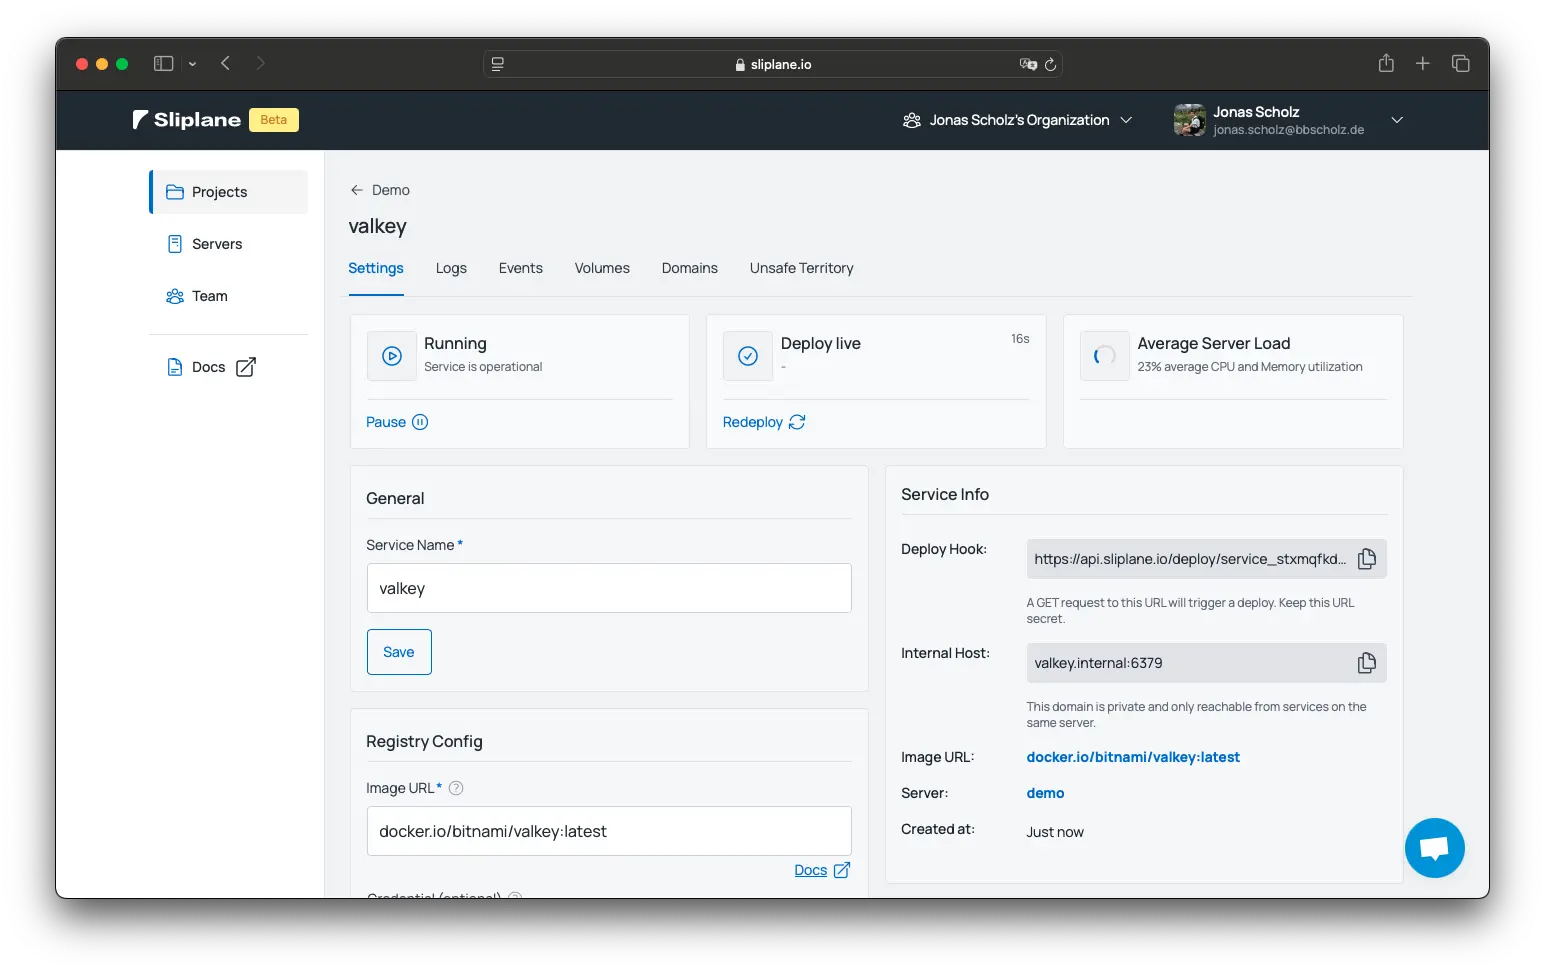This screenshot has height=972, width=1545.
Task: Go back to Demo project
Action: 380,190
